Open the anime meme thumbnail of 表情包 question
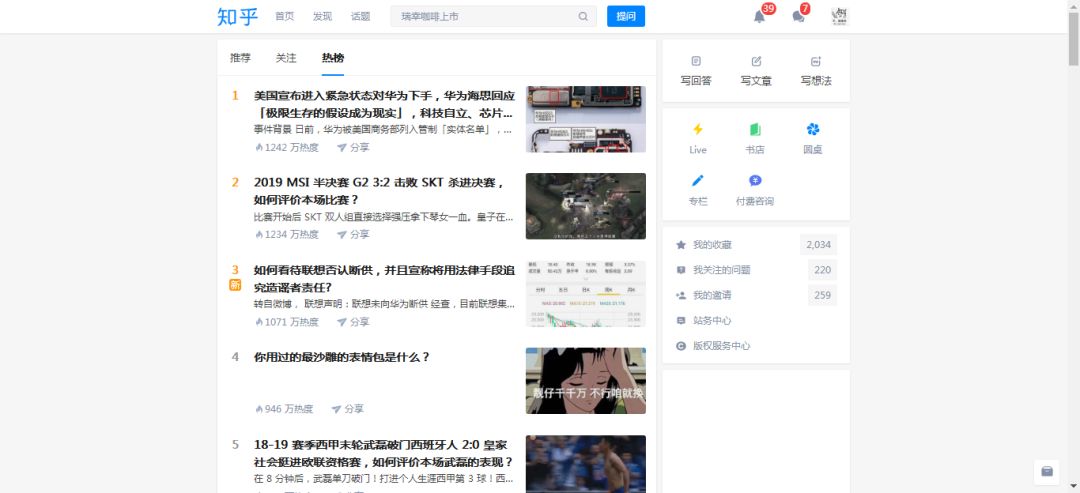The image size is (1080, 493). point(585,381)
